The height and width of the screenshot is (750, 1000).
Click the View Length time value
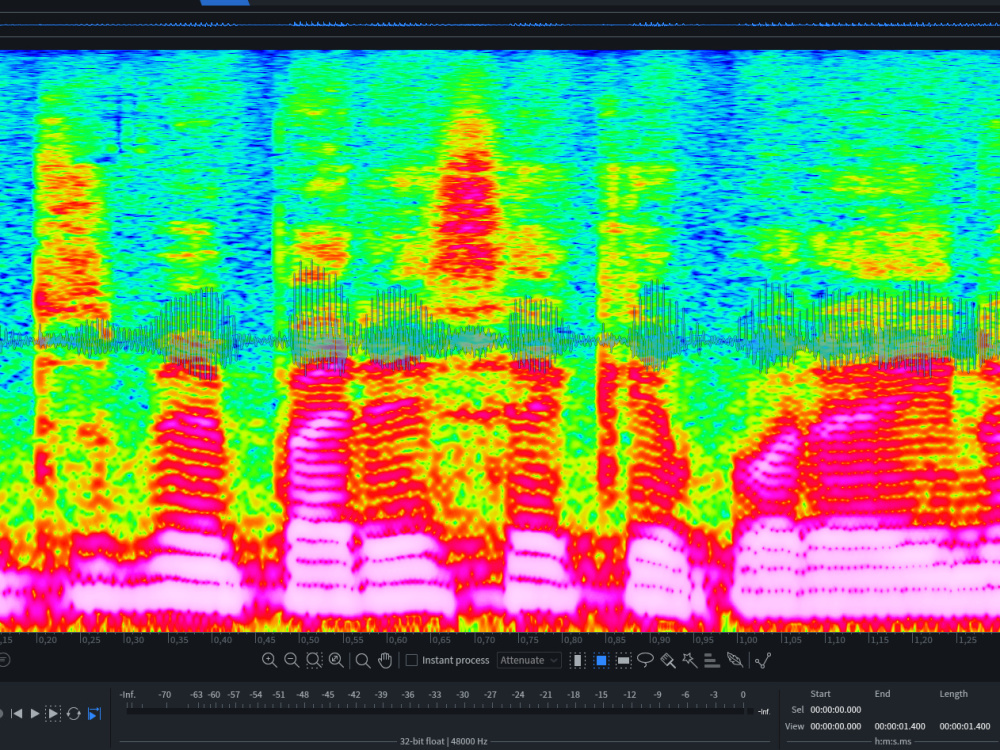[x=964, y=726]
